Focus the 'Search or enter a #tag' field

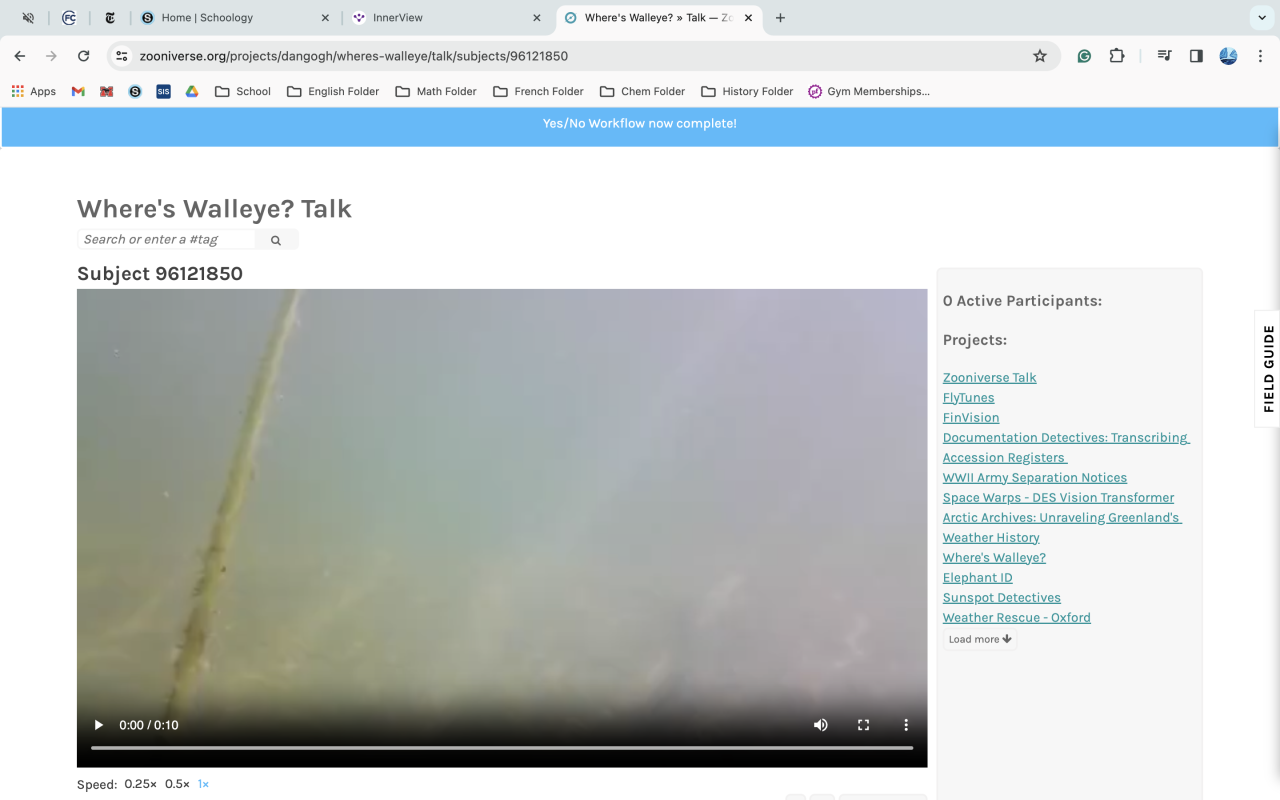click(166, 240)
